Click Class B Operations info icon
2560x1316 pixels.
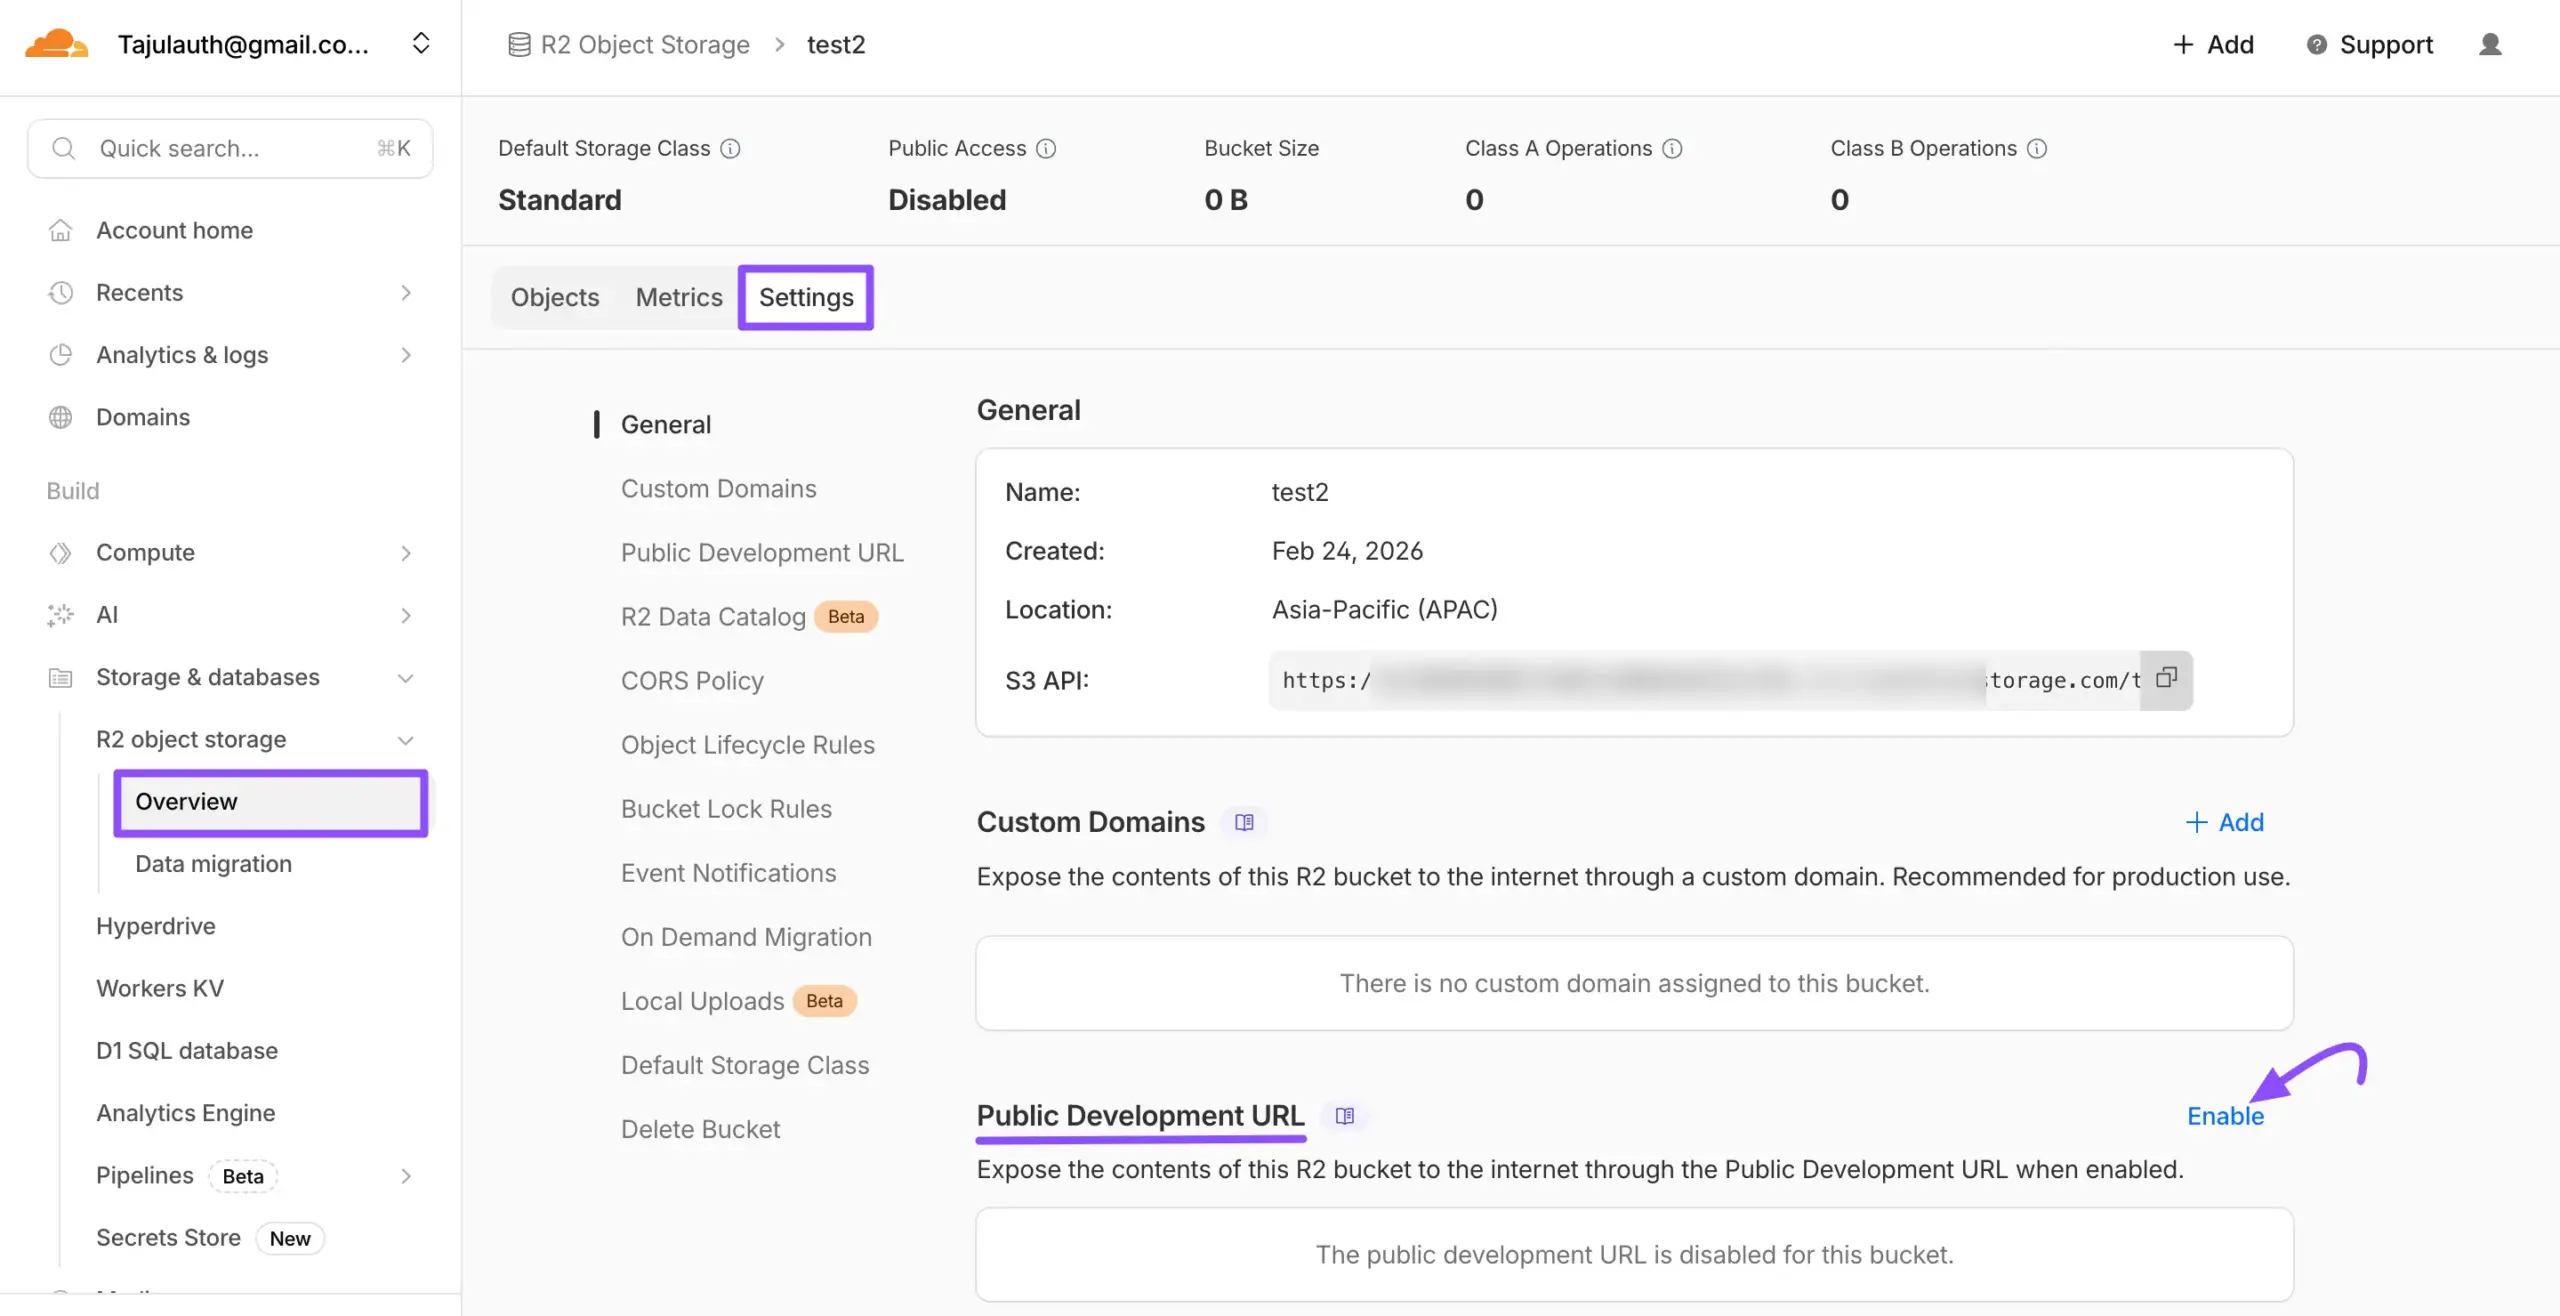[2037, 149]
